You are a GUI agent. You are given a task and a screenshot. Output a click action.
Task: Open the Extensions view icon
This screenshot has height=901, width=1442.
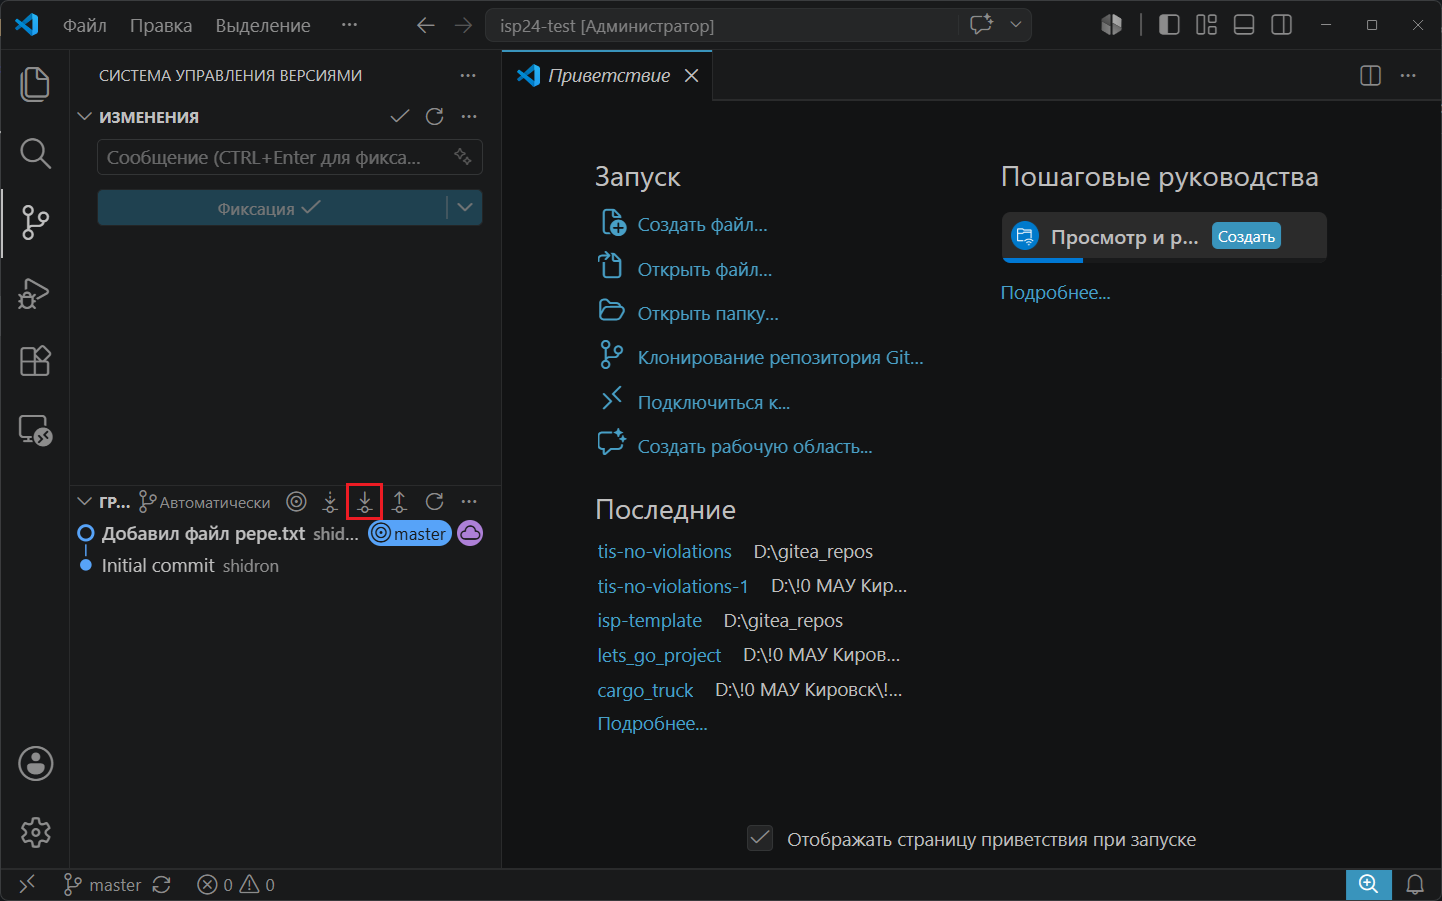[x=35, y=361]
